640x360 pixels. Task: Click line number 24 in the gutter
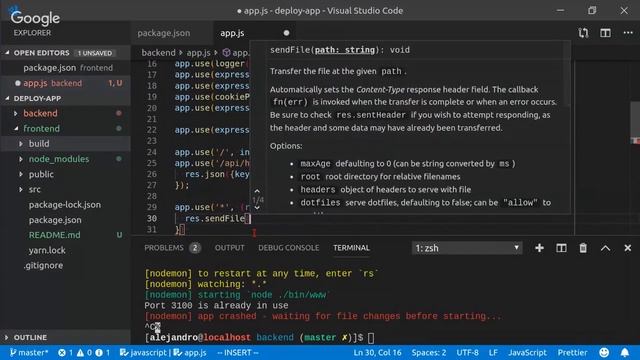(152, 152)
